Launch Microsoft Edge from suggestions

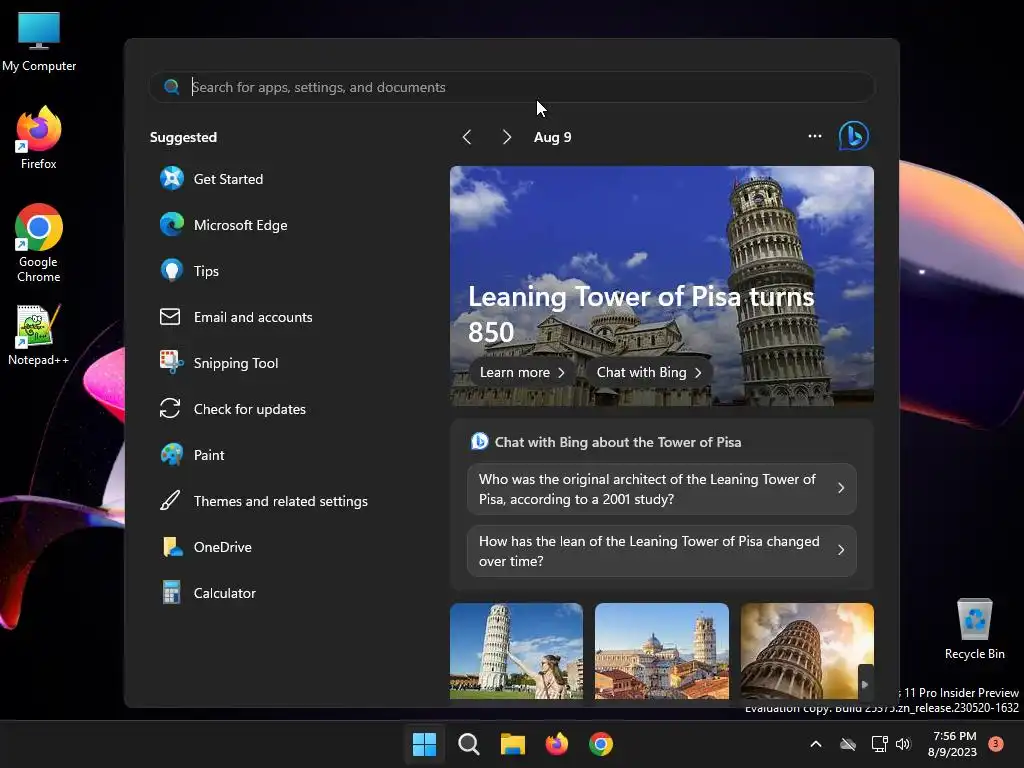pos(223,225)
